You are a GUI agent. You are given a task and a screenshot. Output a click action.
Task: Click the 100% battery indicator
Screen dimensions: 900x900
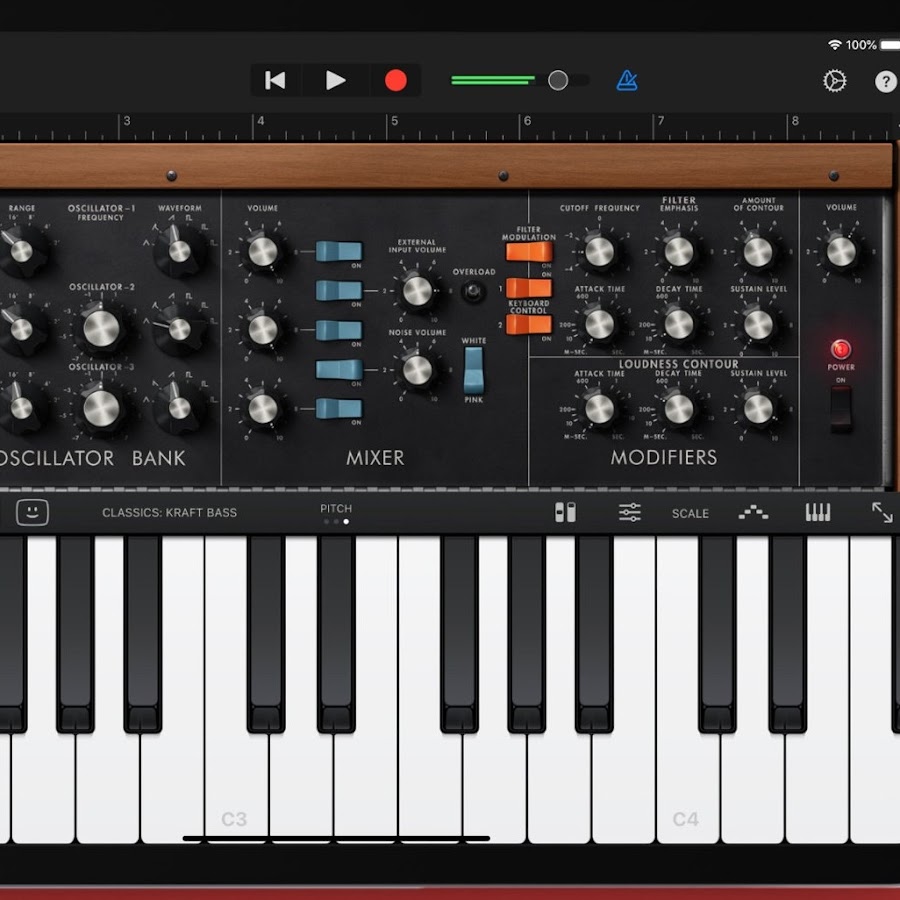point(872,45)
